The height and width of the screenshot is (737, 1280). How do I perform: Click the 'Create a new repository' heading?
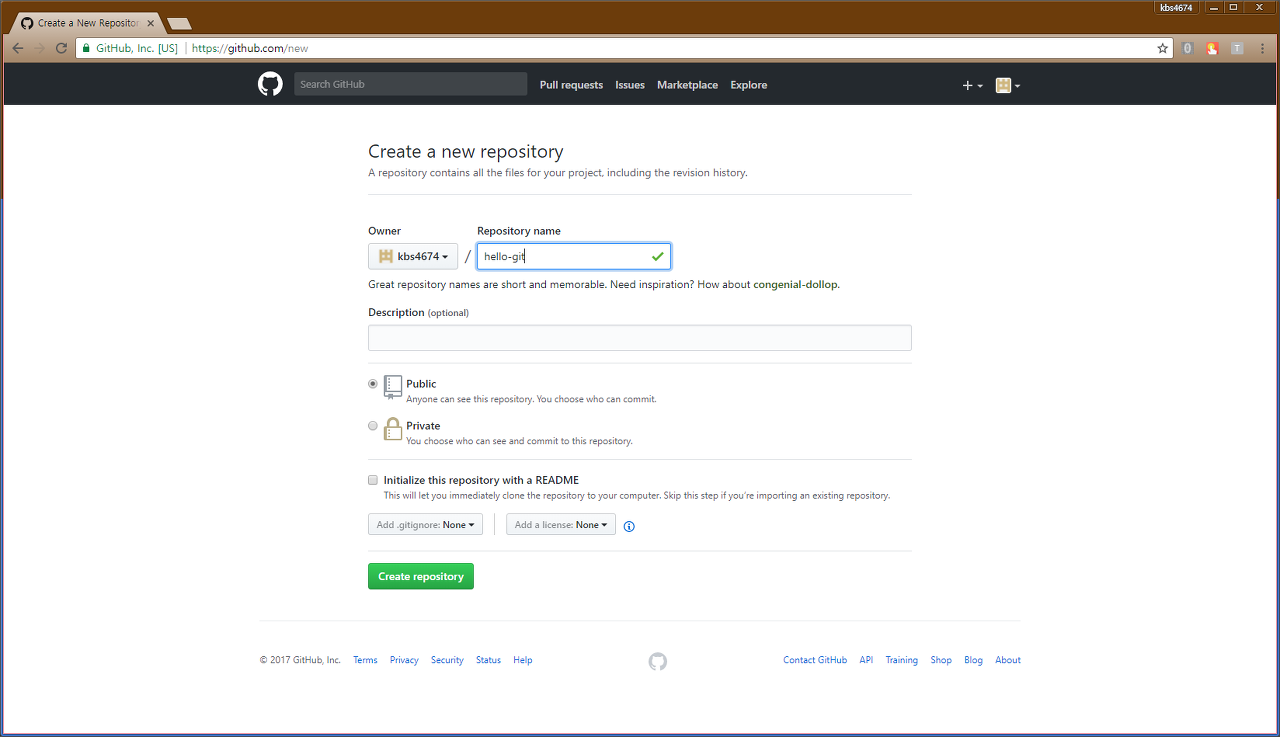pyautogui.click(x=466, y=152)
